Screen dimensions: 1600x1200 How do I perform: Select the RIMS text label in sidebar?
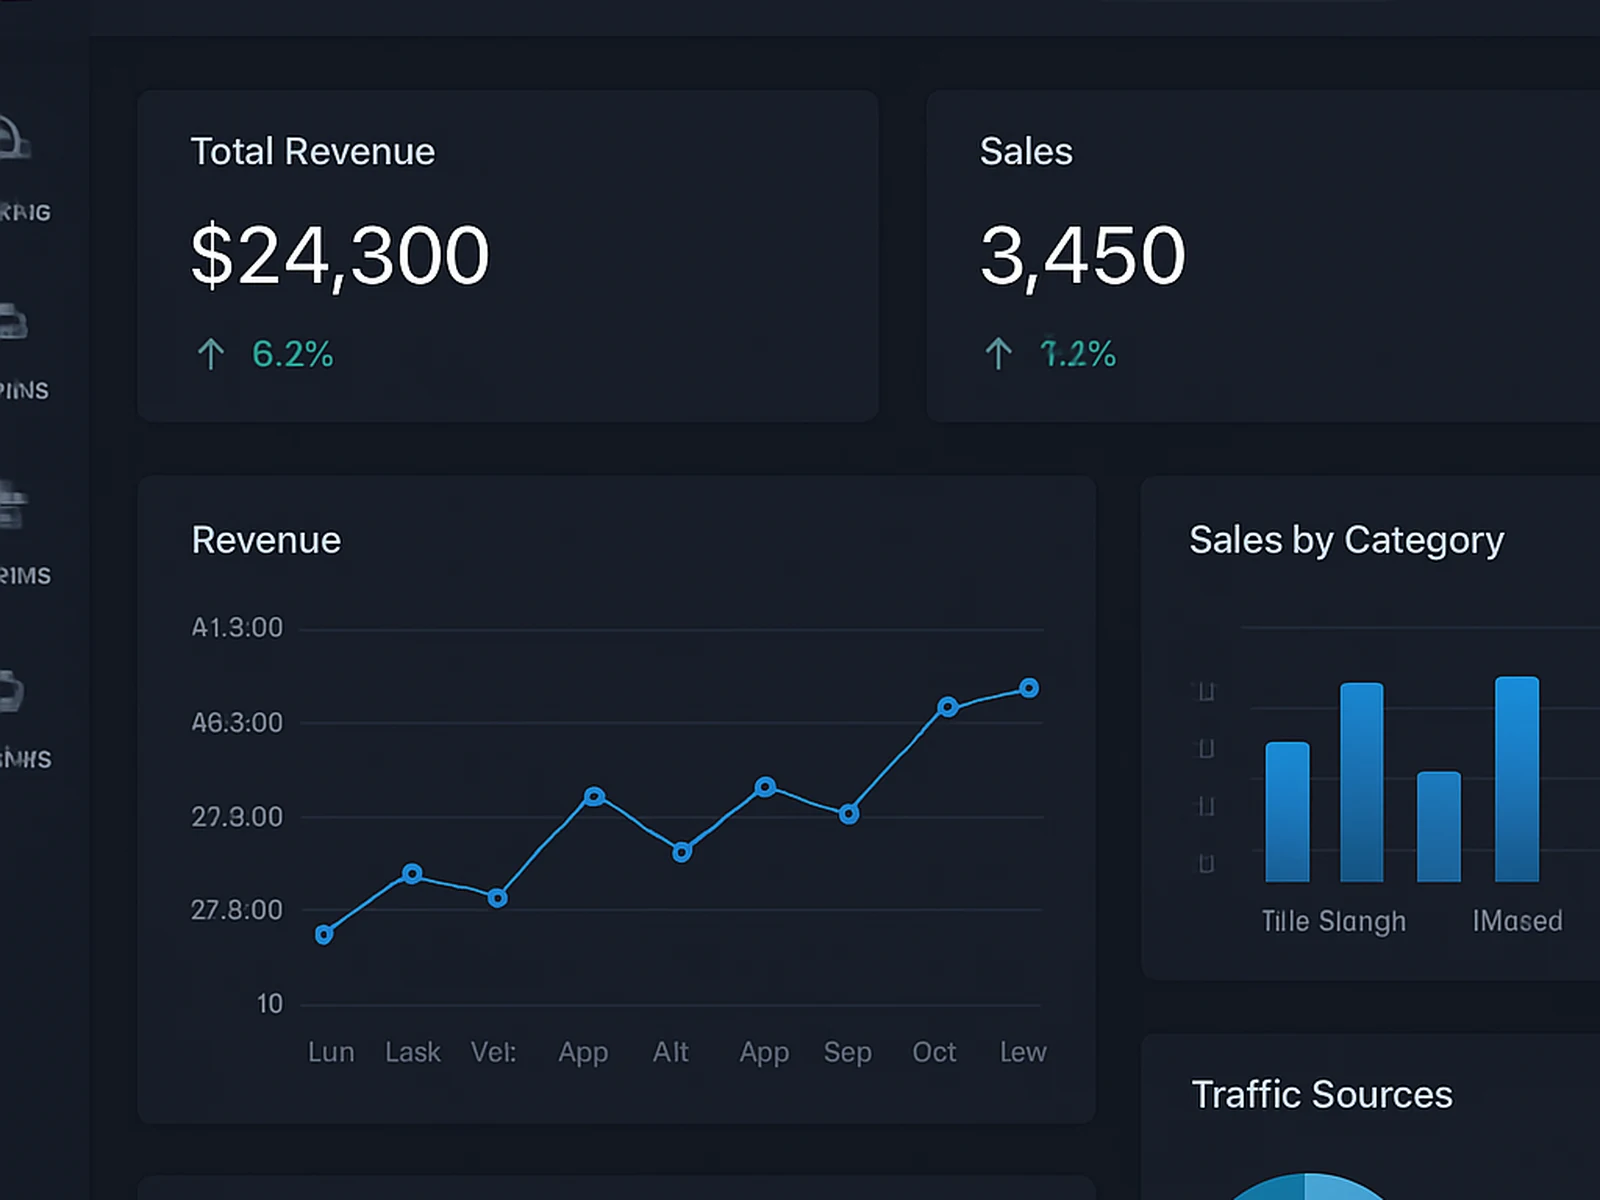[x=26, y=576]
